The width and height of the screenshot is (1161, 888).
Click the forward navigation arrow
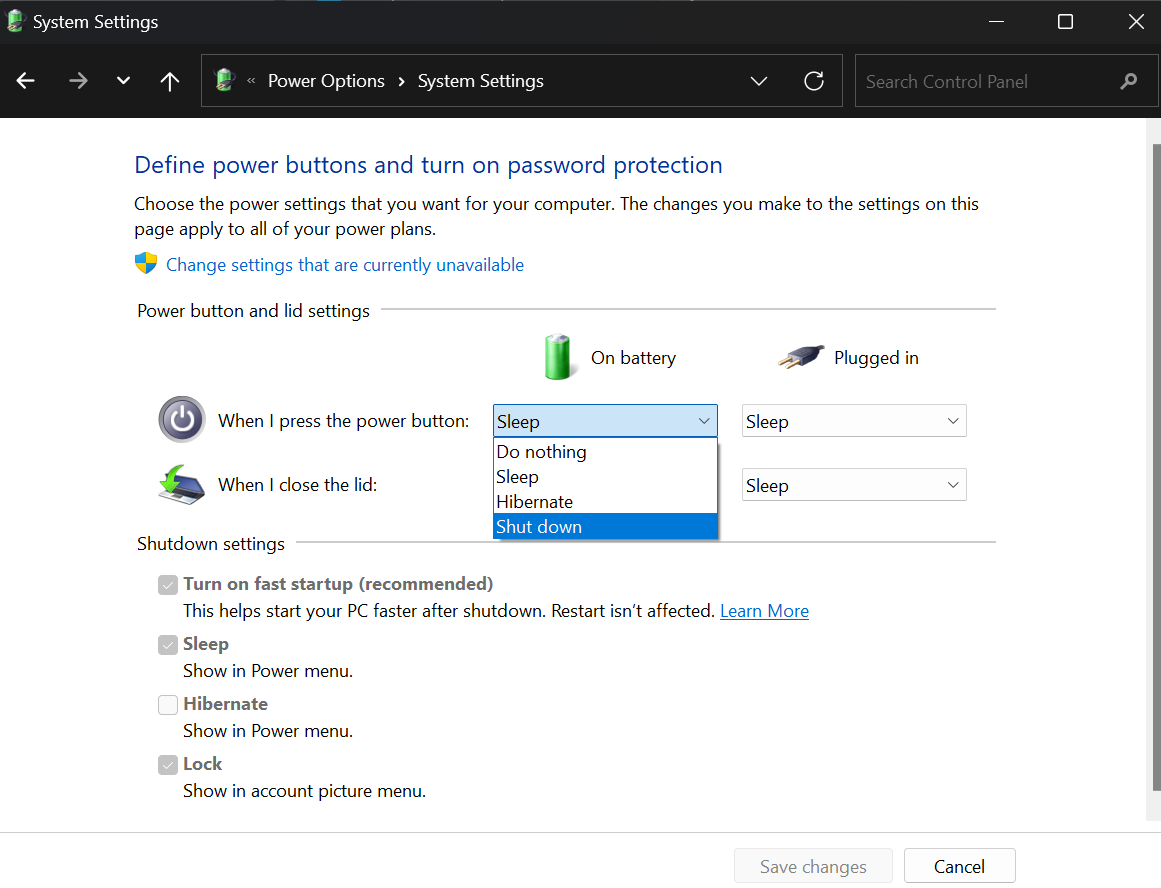pos(78,81)
